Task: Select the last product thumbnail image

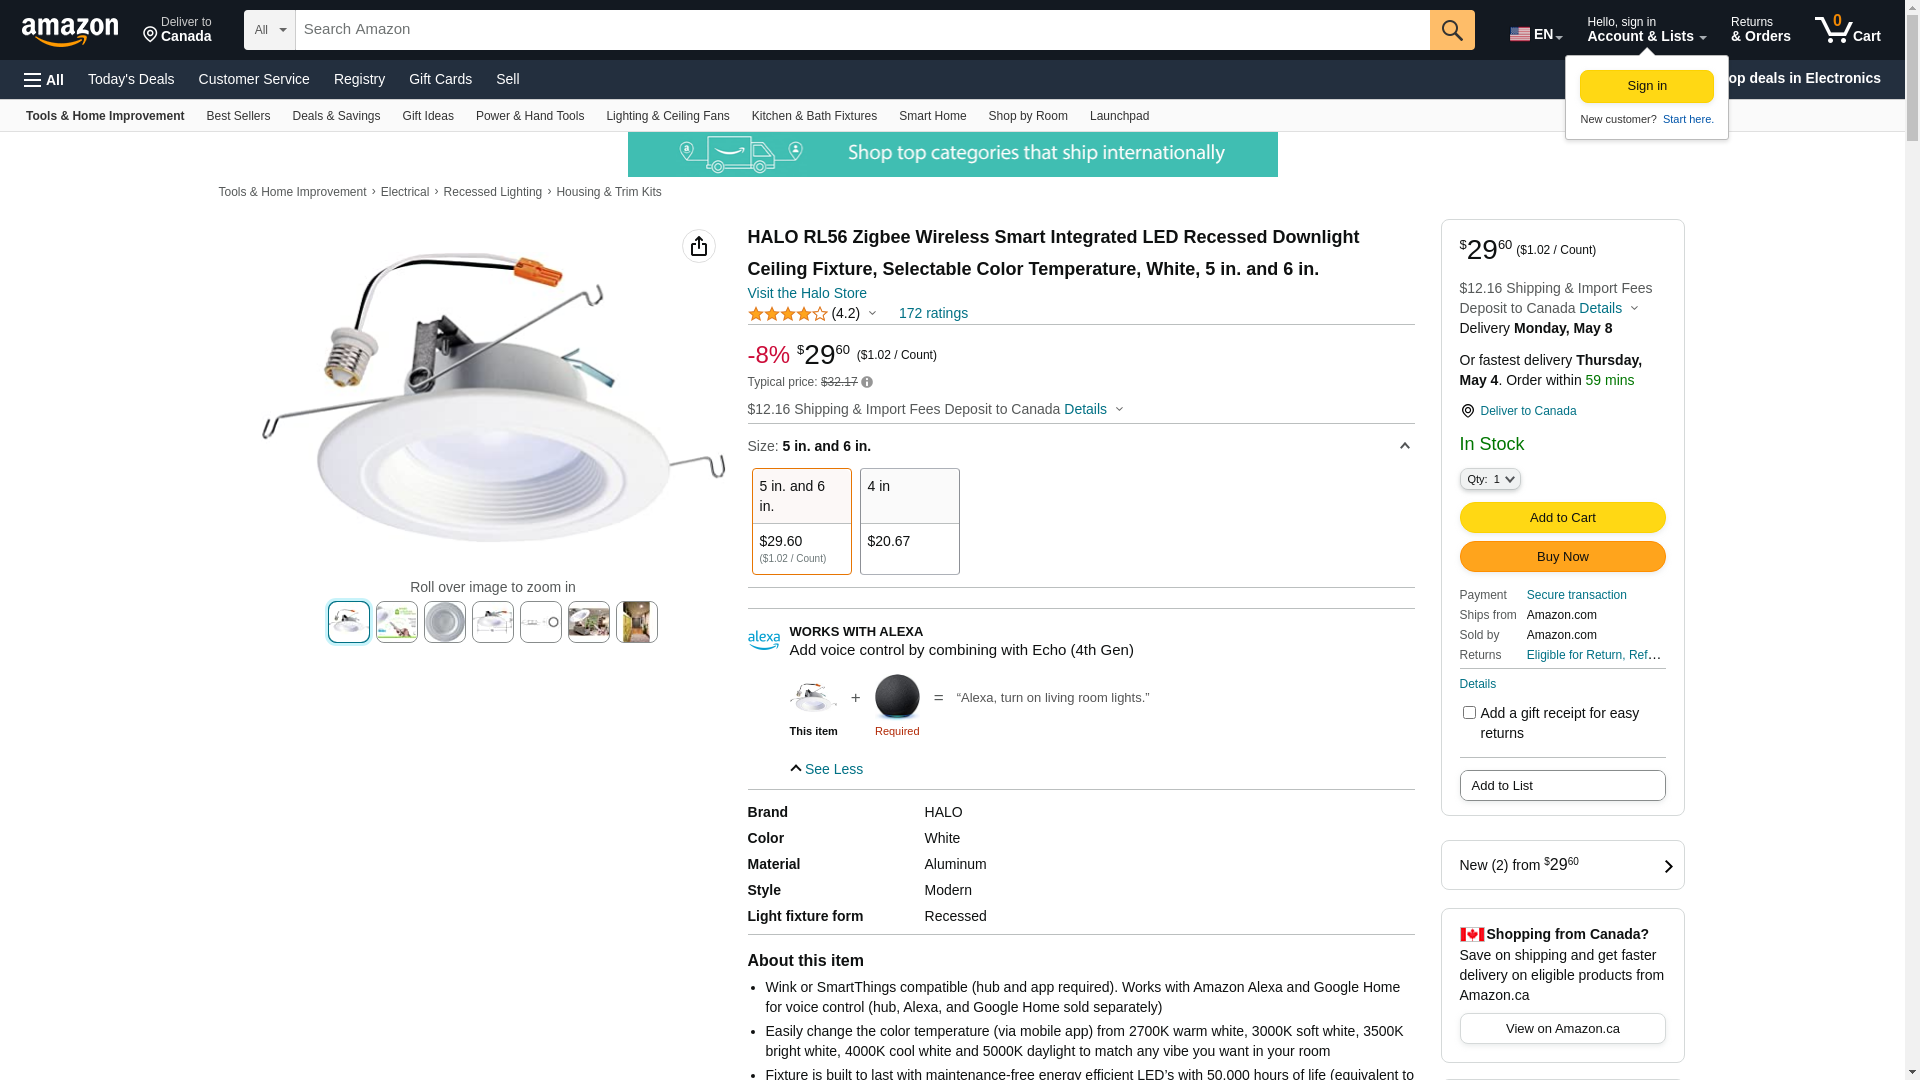Action: (637, 622)
